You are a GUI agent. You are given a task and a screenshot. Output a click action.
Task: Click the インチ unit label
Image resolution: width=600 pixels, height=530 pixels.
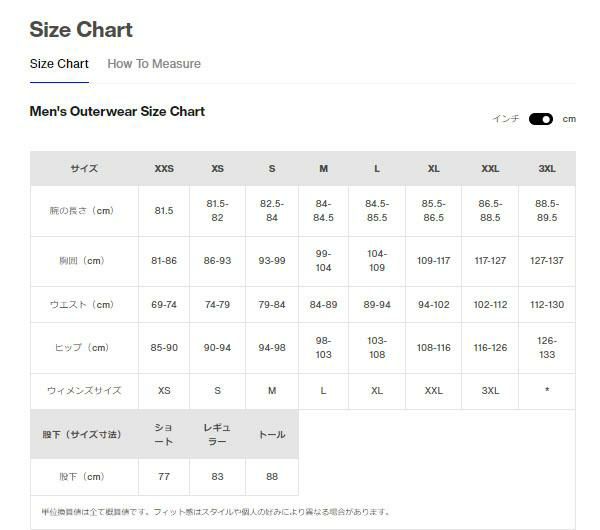pos(506,119)
